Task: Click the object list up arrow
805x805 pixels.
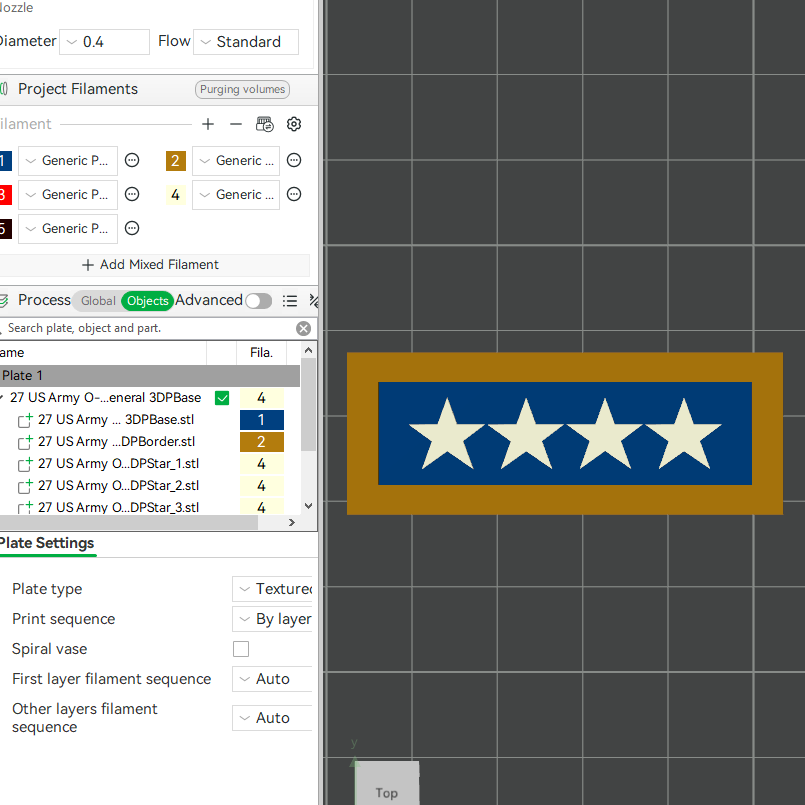Action: [309, 351]
